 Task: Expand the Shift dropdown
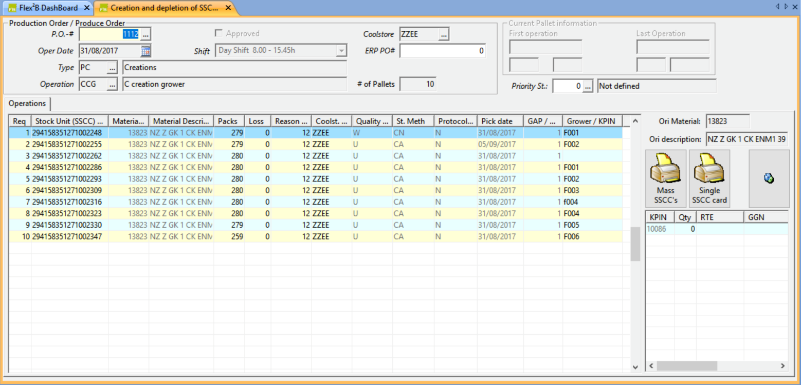(341, 51)
